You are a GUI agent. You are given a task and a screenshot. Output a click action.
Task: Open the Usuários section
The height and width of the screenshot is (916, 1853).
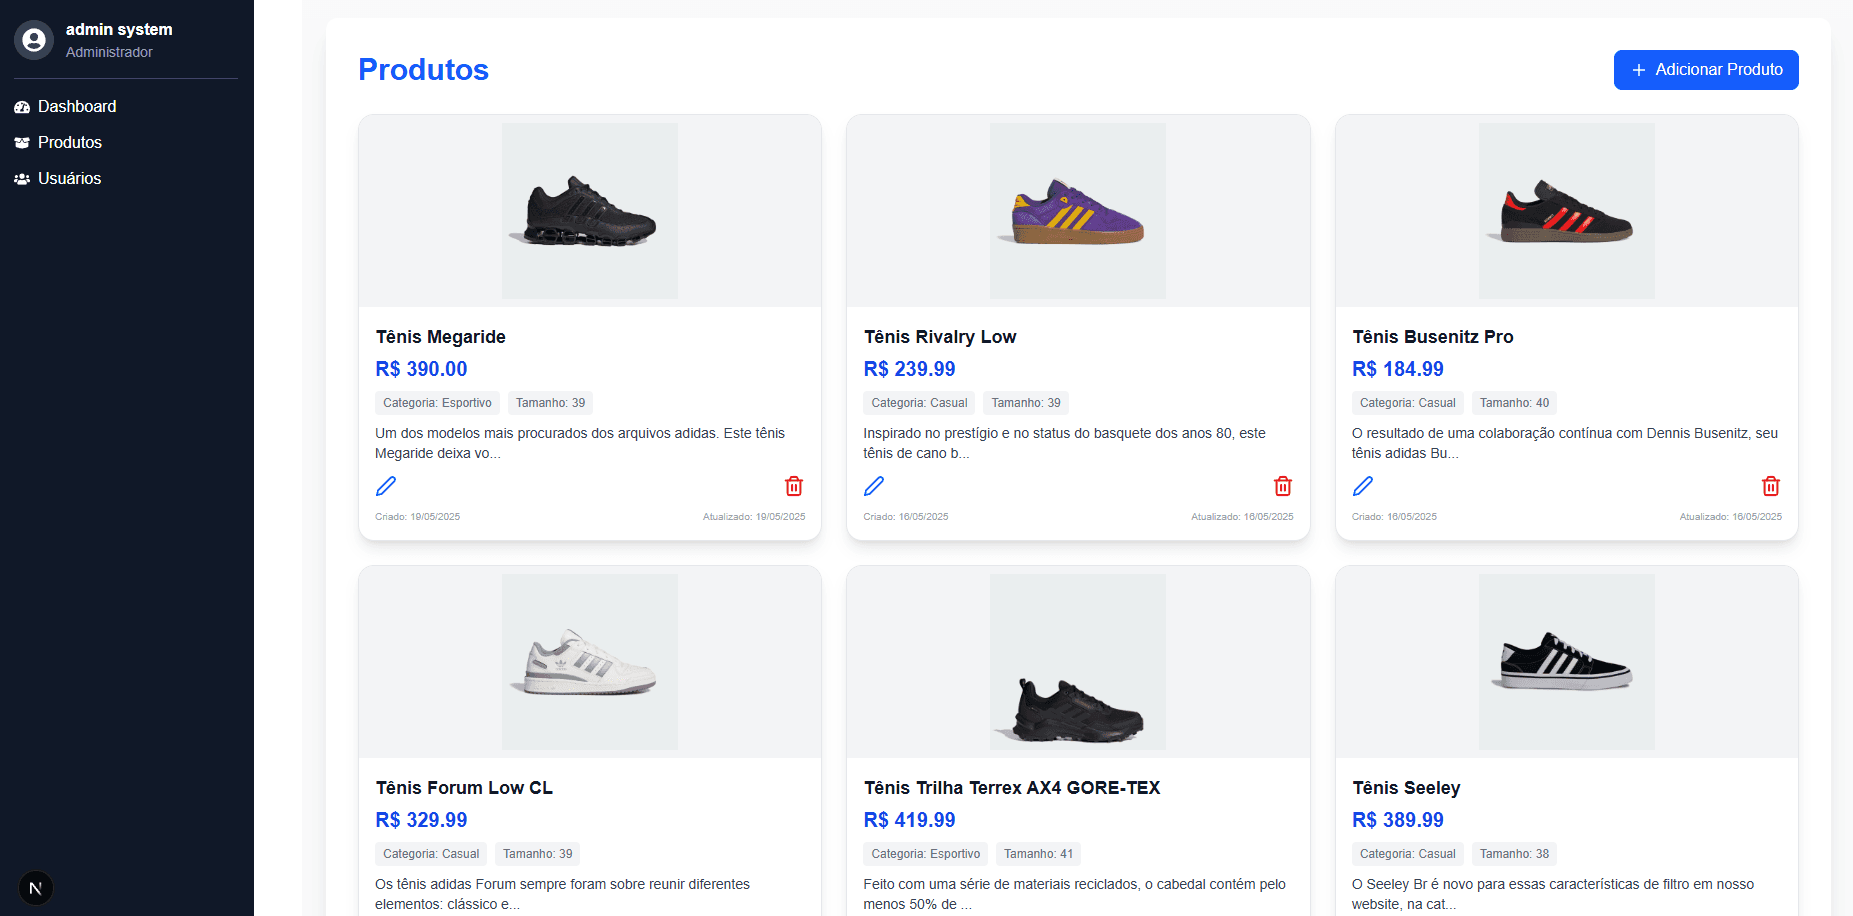[x=69, y=178]
